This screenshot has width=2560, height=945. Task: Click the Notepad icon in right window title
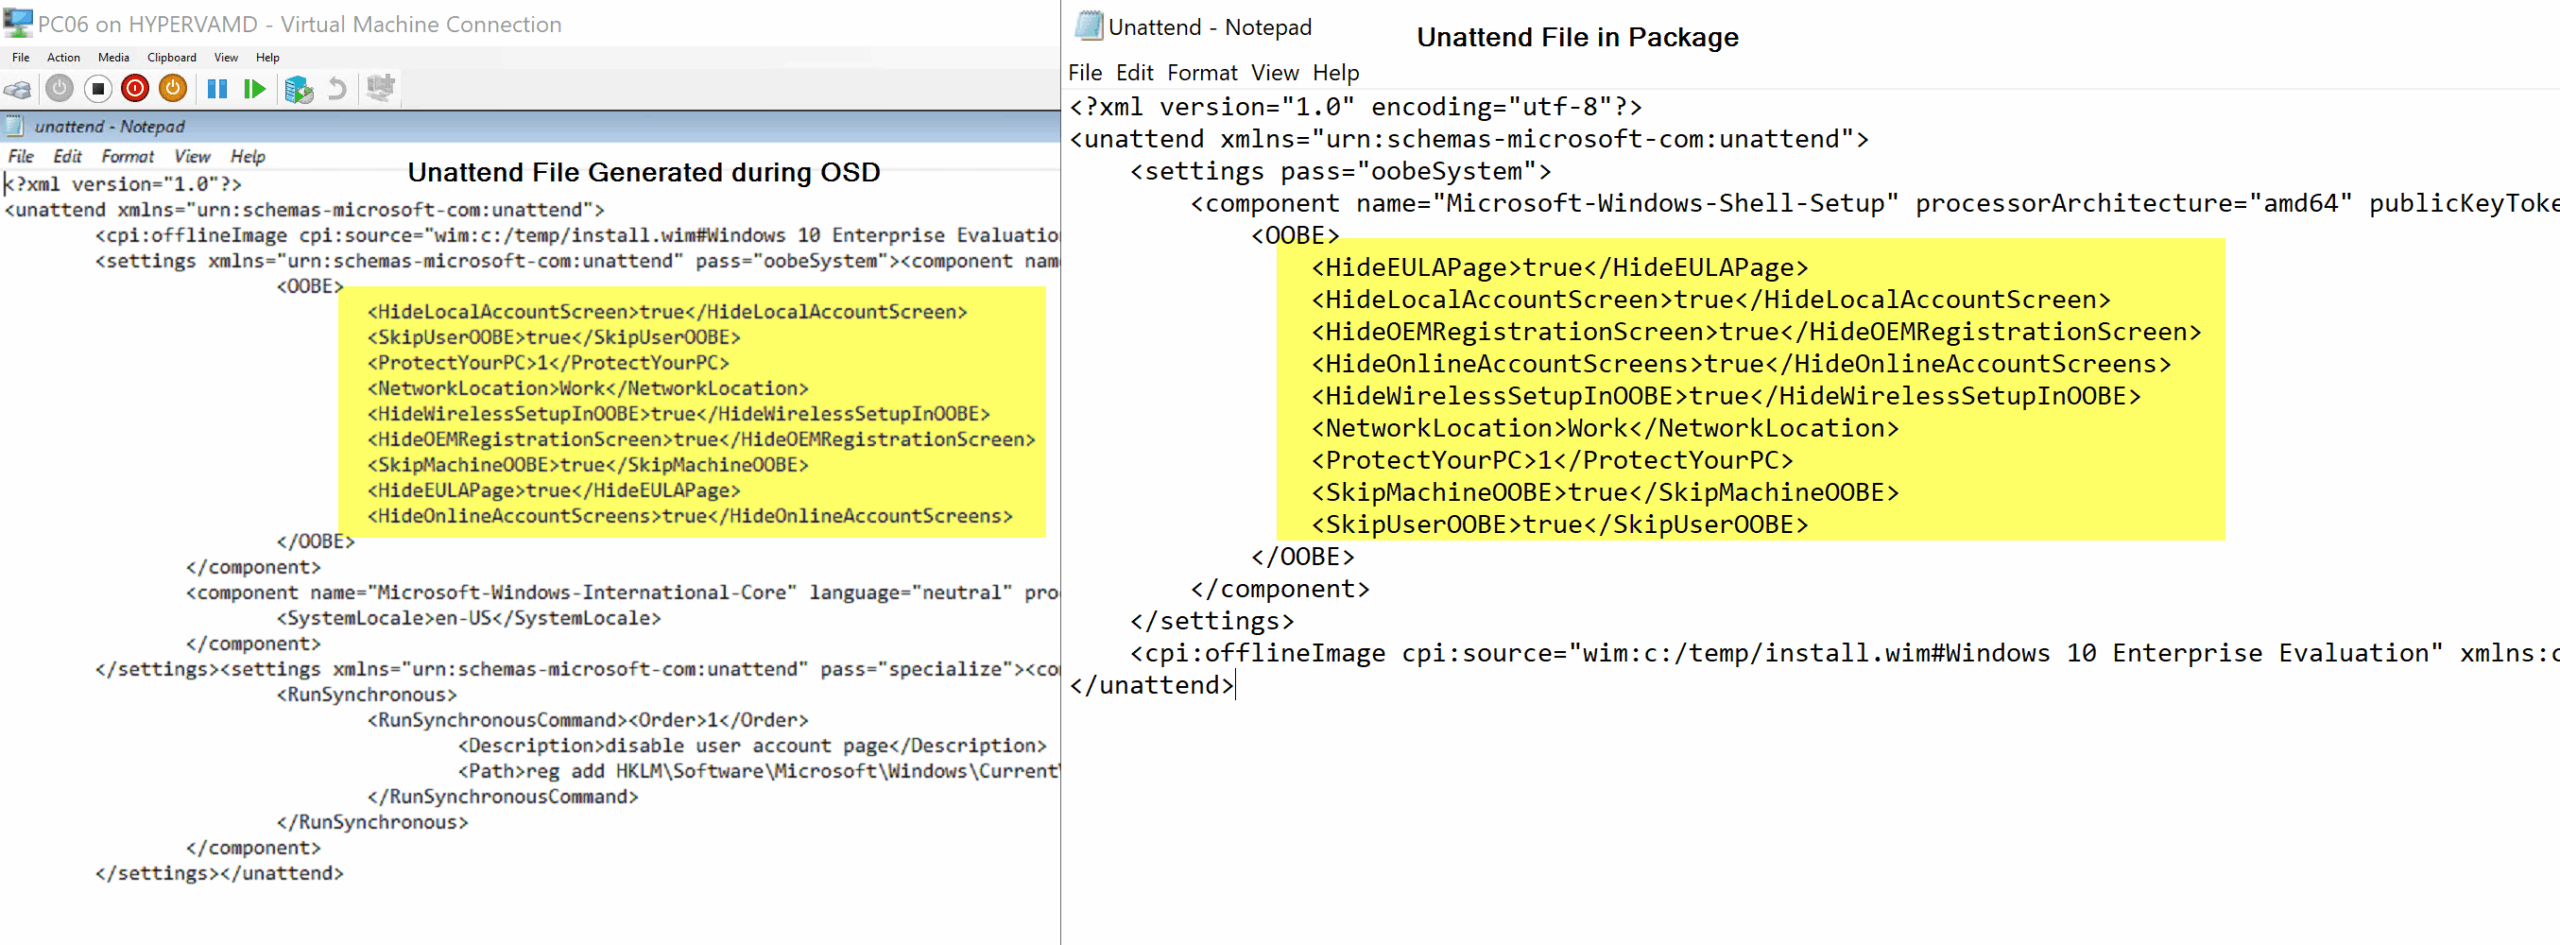pyautogui.click(x=1088, y=26)
